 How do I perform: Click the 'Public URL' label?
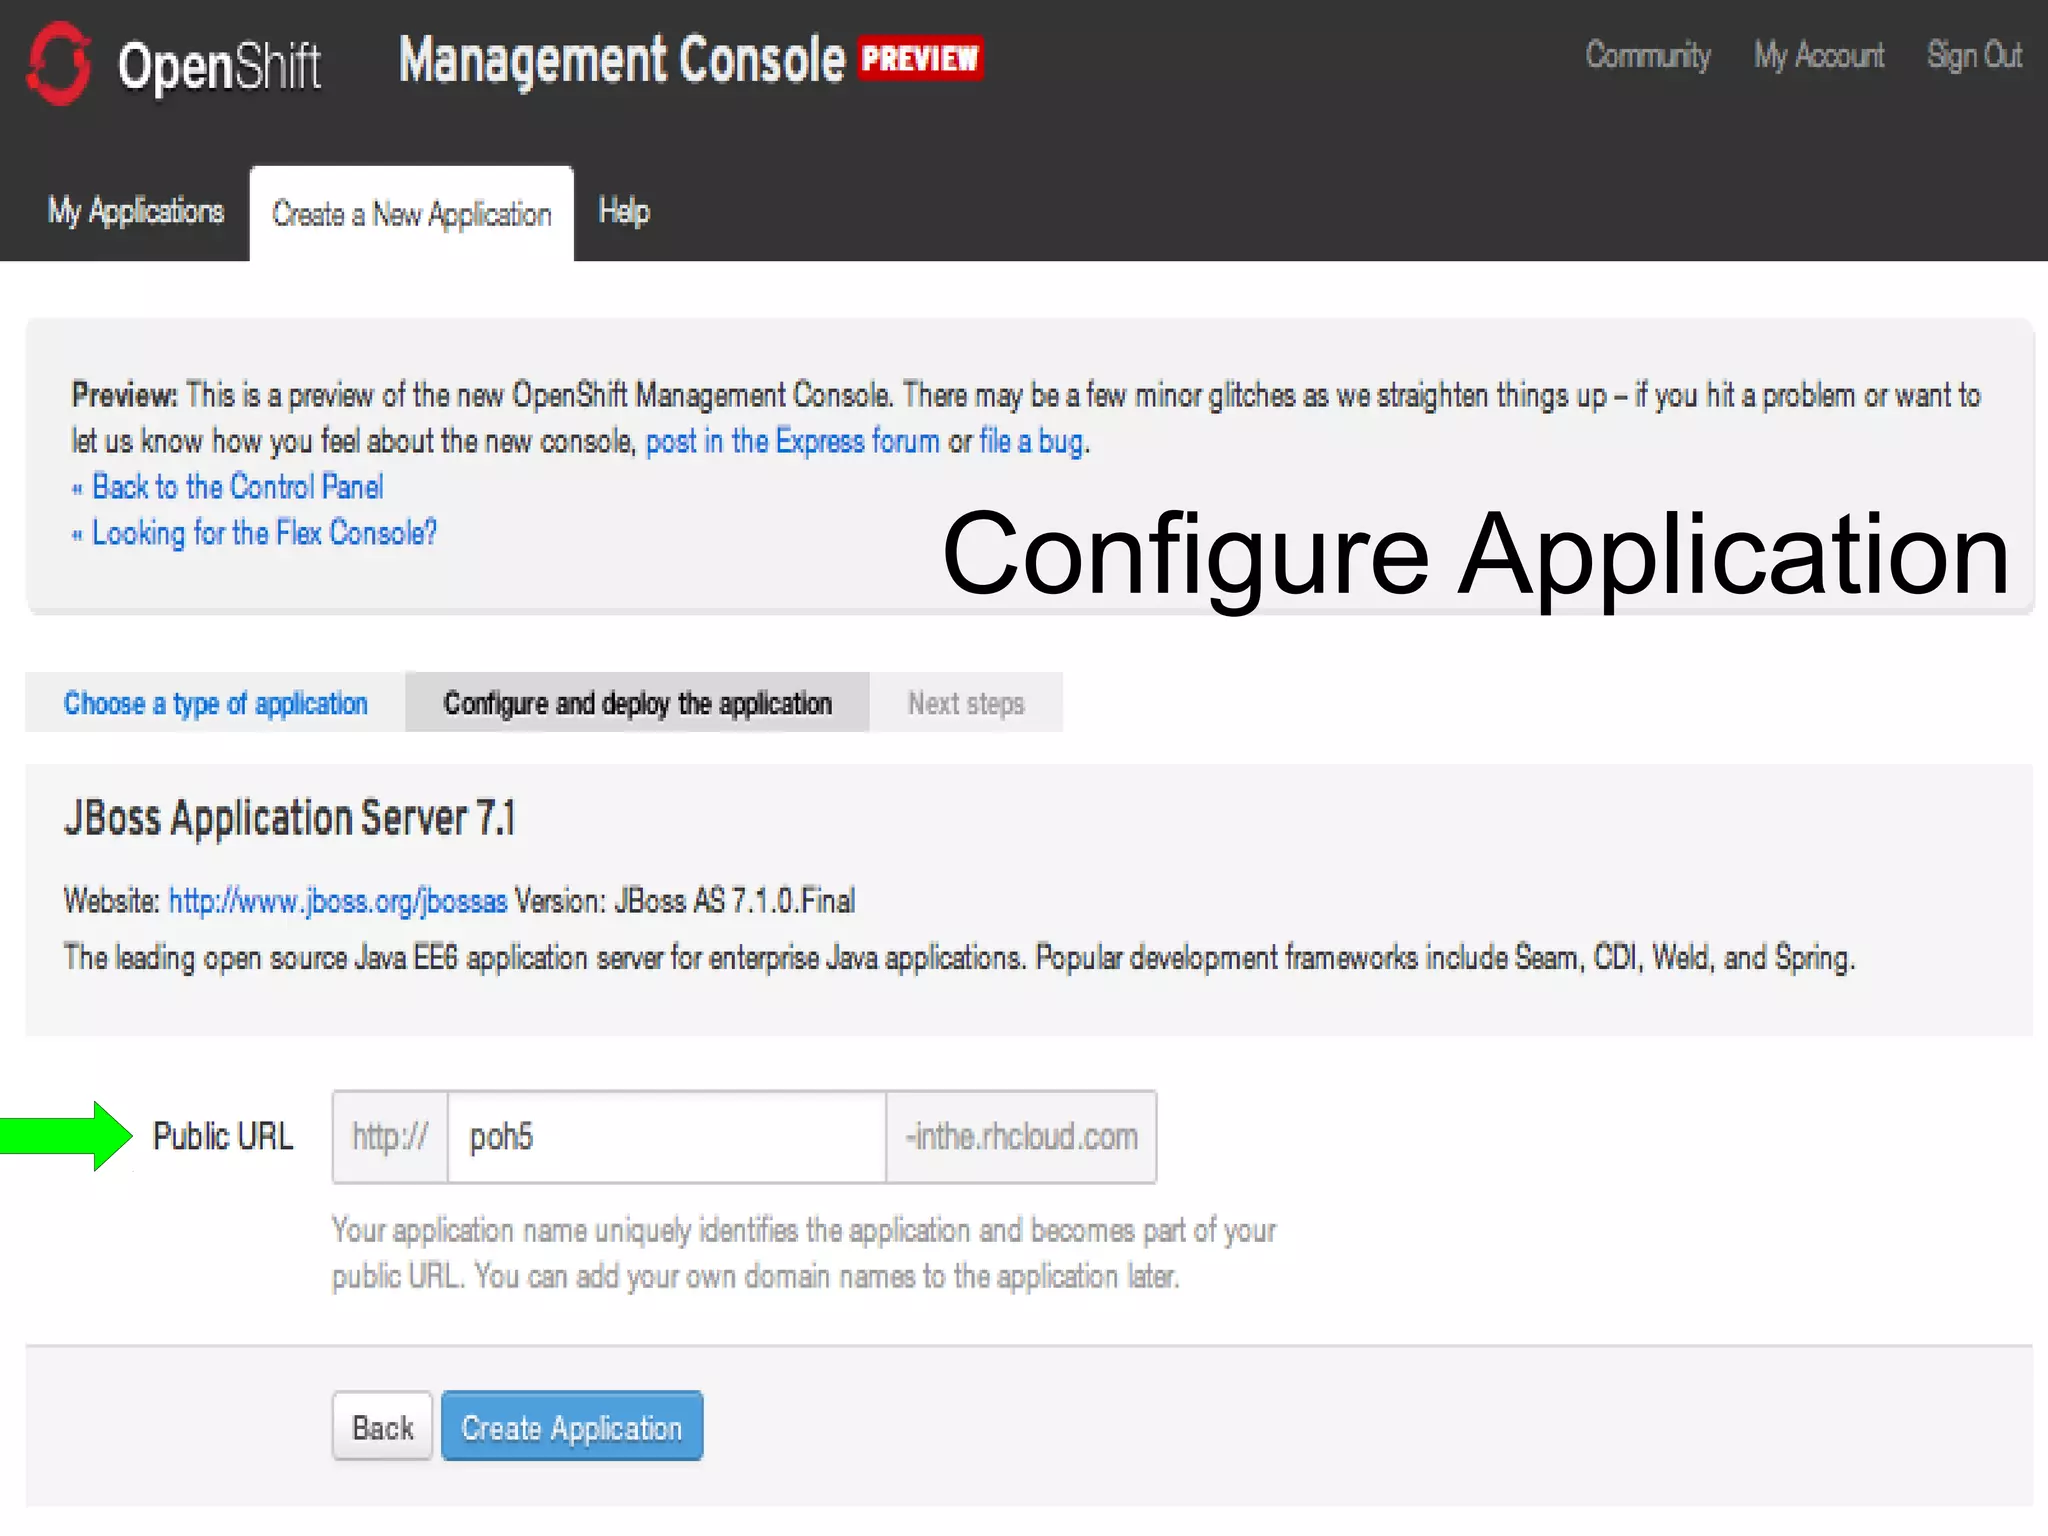[222, 1136]
